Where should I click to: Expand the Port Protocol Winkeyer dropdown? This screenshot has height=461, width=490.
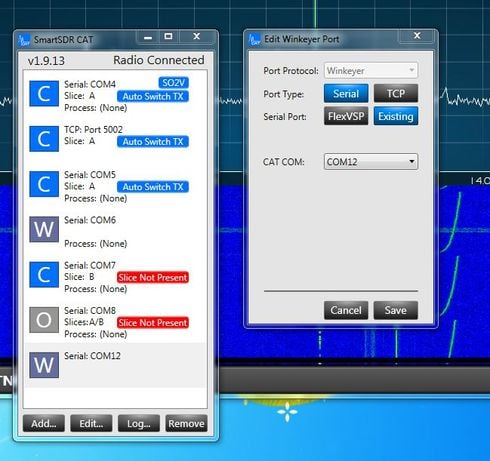(371, 71)
